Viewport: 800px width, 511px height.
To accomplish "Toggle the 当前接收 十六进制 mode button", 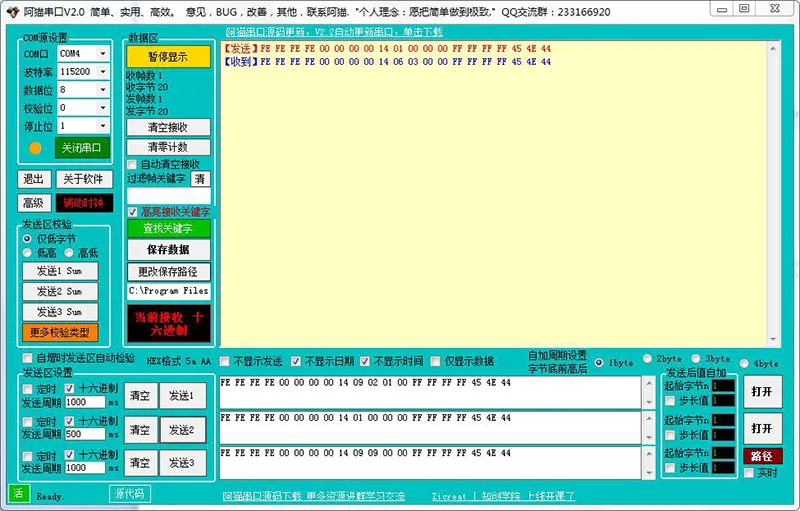I will tap(168, 323).
